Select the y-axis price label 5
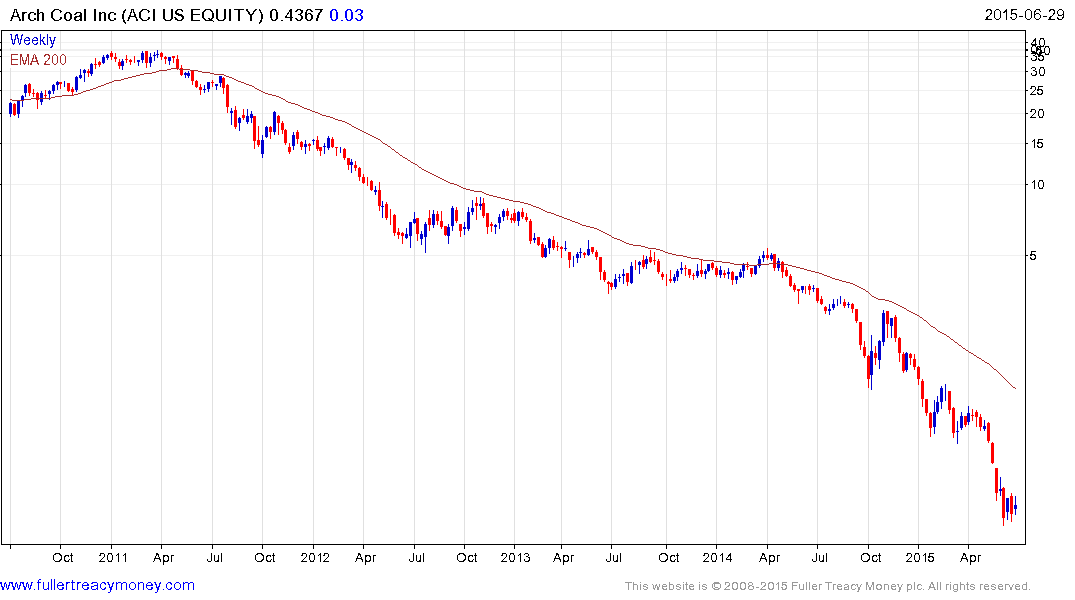Screen dimensions: 1075x600 pos(1033,256)
